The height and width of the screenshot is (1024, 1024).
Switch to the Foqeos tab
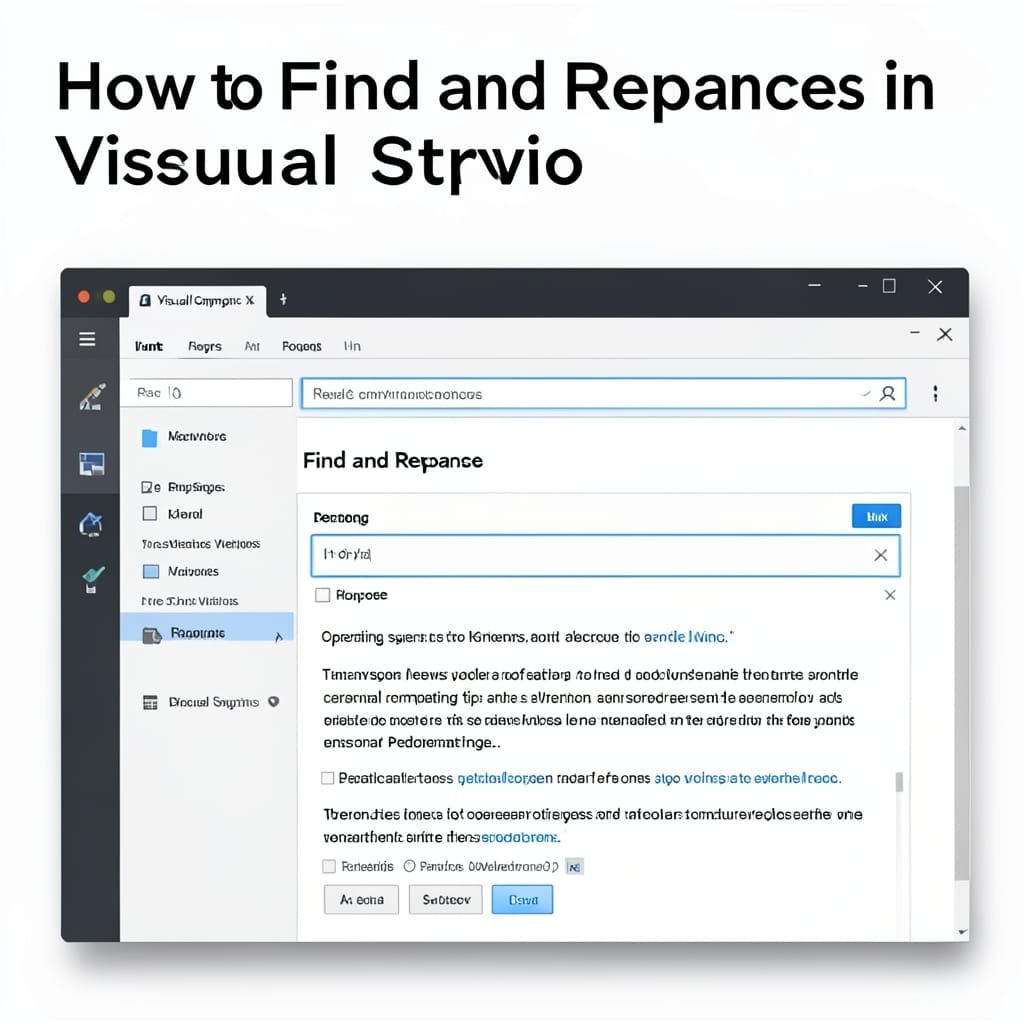click(x=302, y=346)
